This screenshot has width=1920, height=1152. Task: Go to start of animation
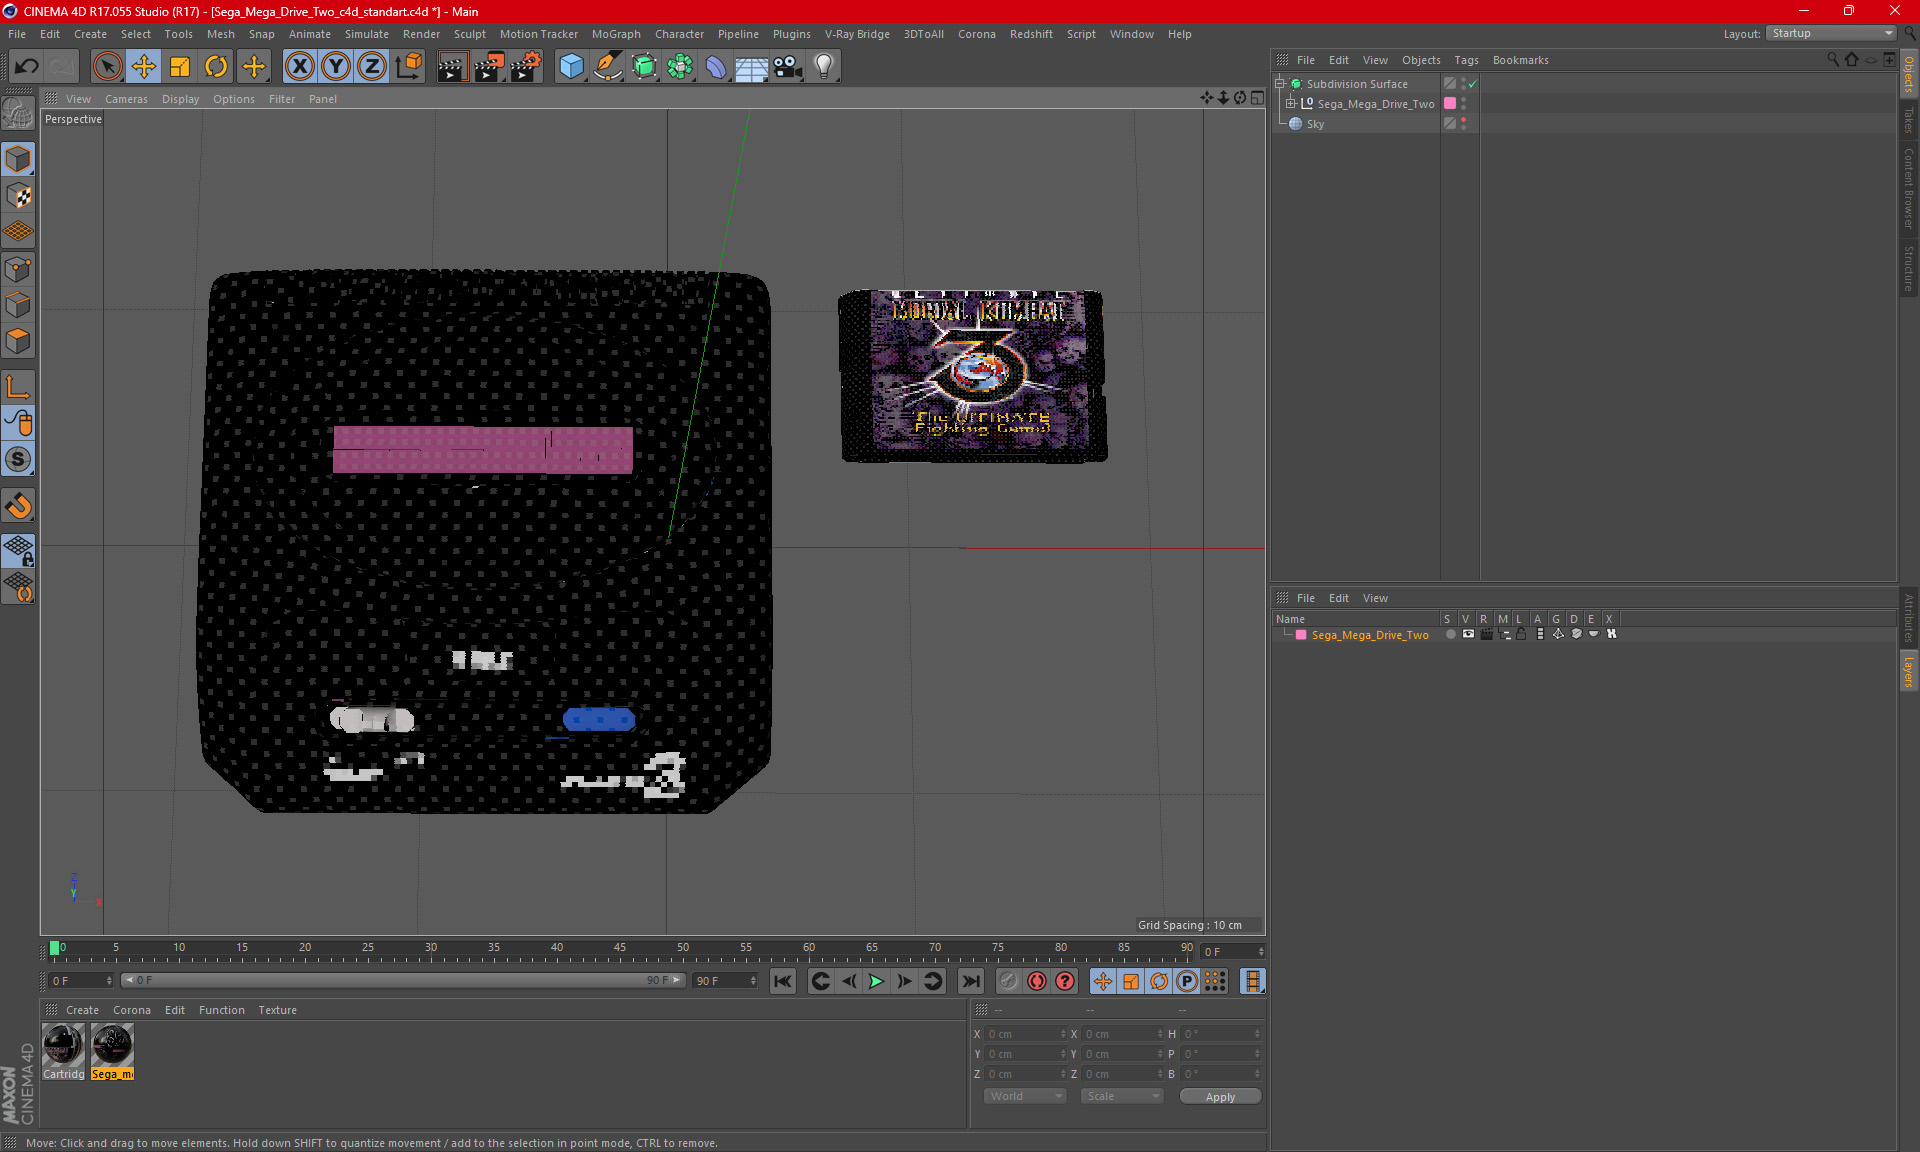[783, 982]
